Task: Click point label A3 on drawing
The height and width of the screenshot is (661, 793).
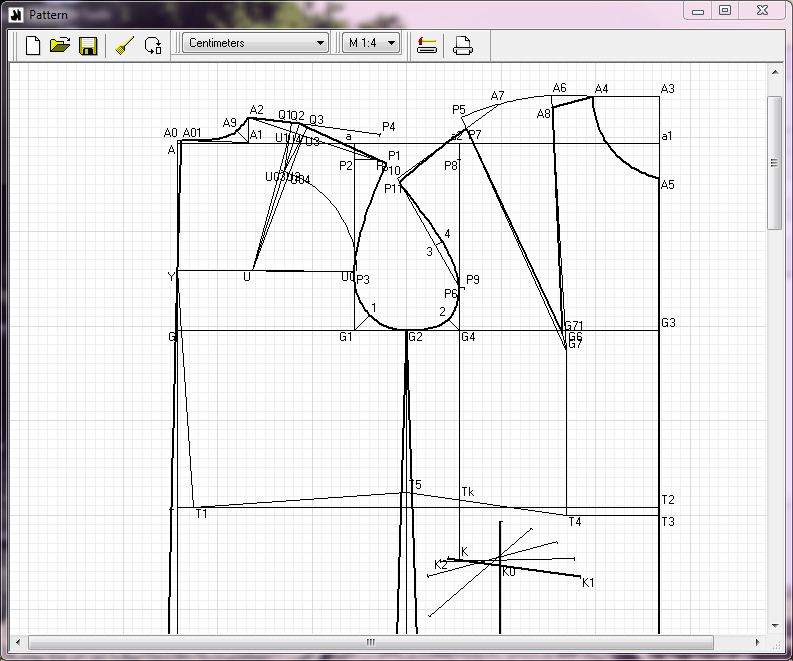Action: pos(668,89)
